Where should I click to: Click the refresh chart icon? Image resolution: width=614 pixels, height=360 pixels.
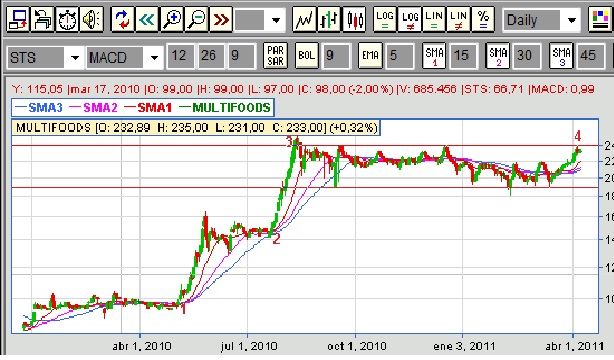pyautogui.click(x=122, y=18)
